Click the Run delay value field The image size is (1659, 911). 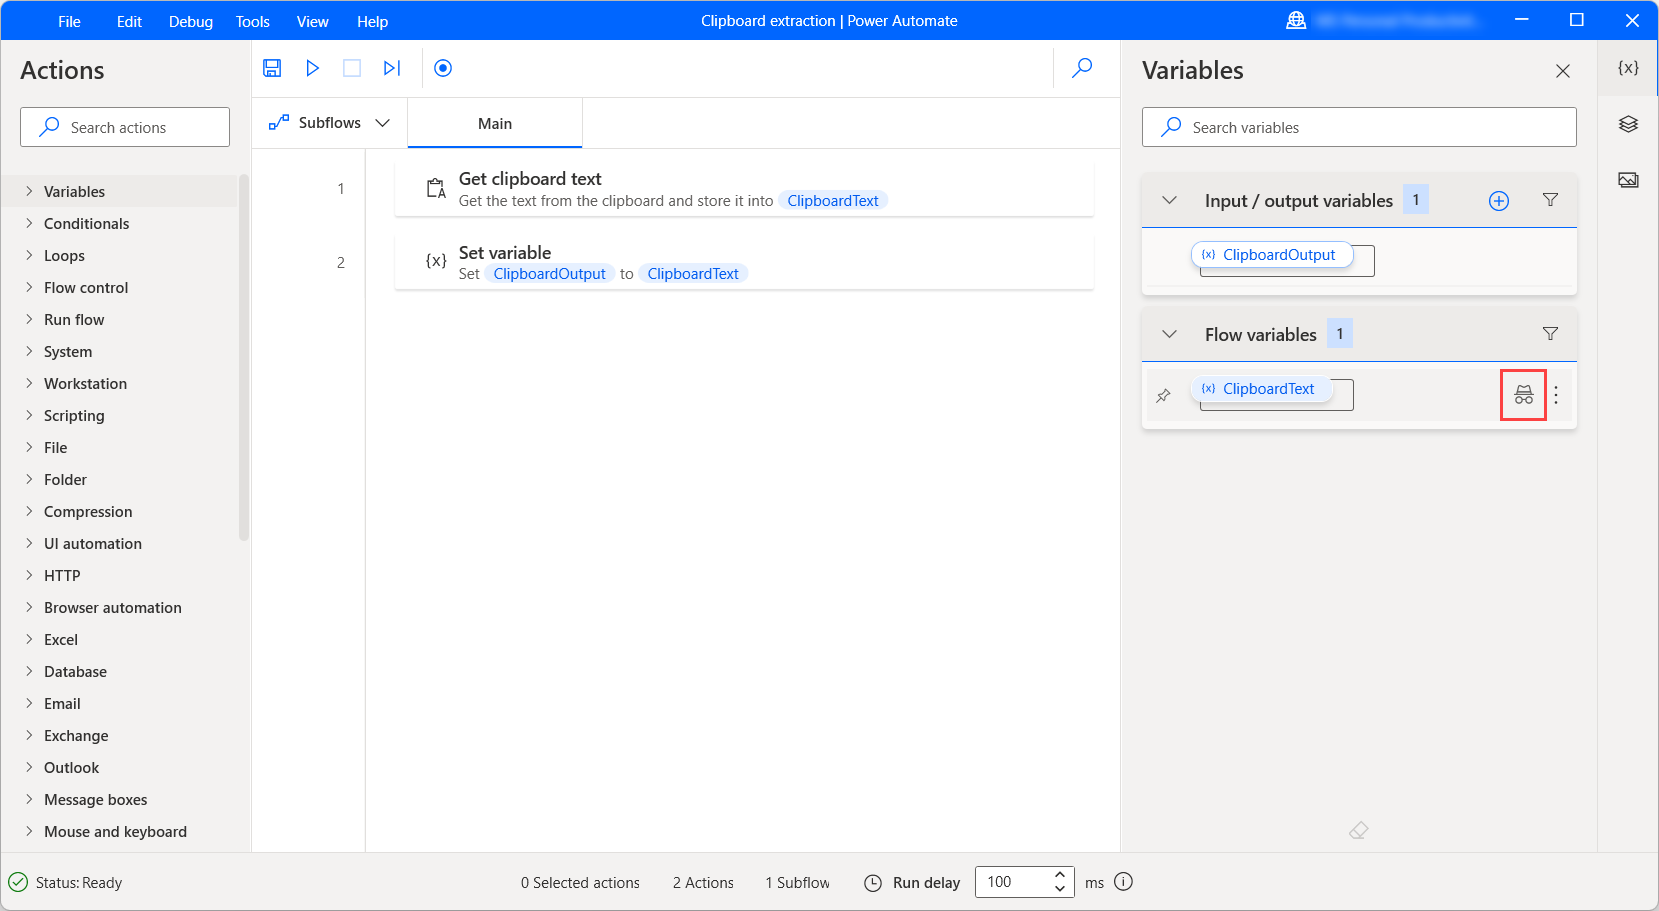tap(1010, 882)
